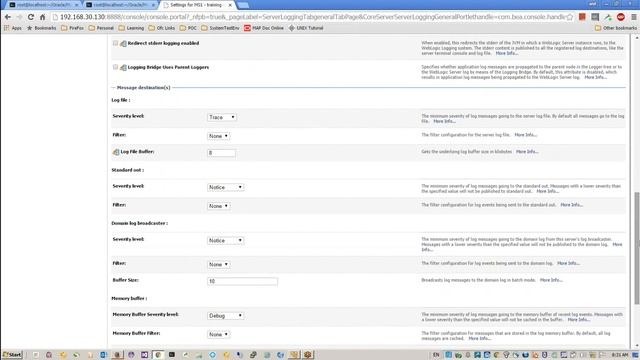Viewport: 640px width, 360px height.
Task: Open More Info link for Log file Filter
Action: 525,135
